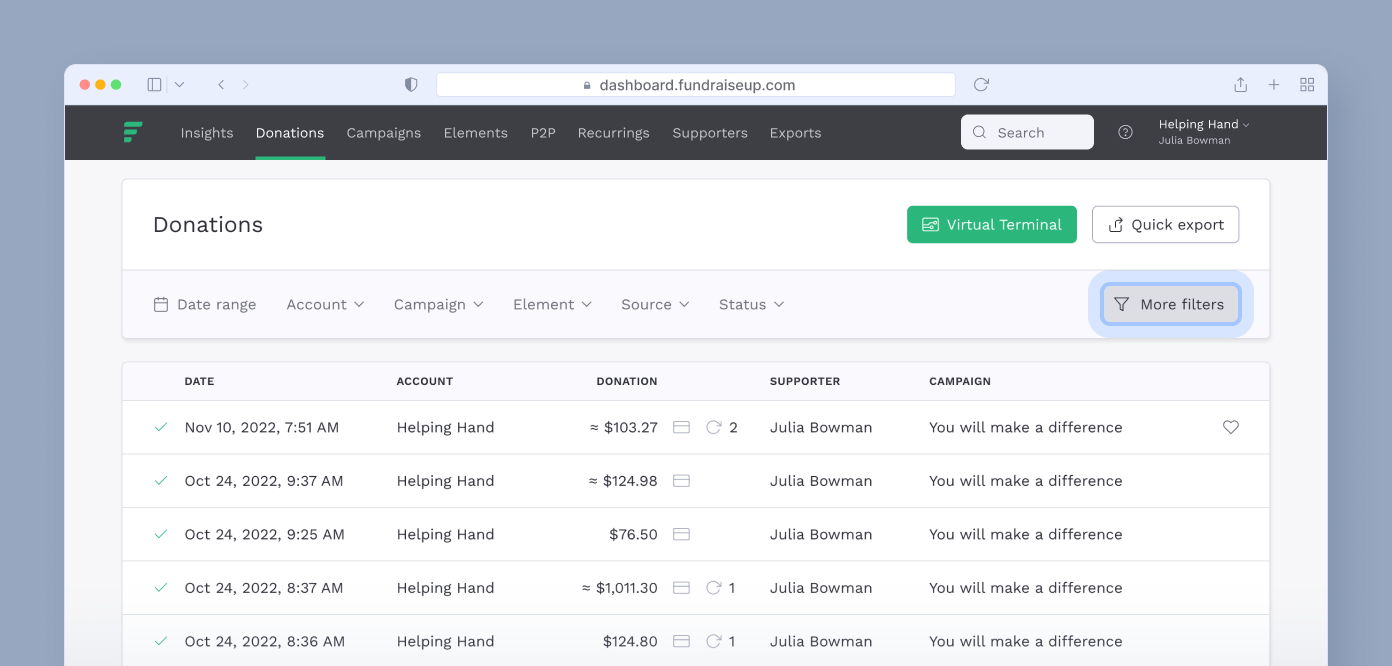Click the heart icon on Nov 10 donation
The width and height of the screenshot is (1392, 666).
coord(1231,427)
